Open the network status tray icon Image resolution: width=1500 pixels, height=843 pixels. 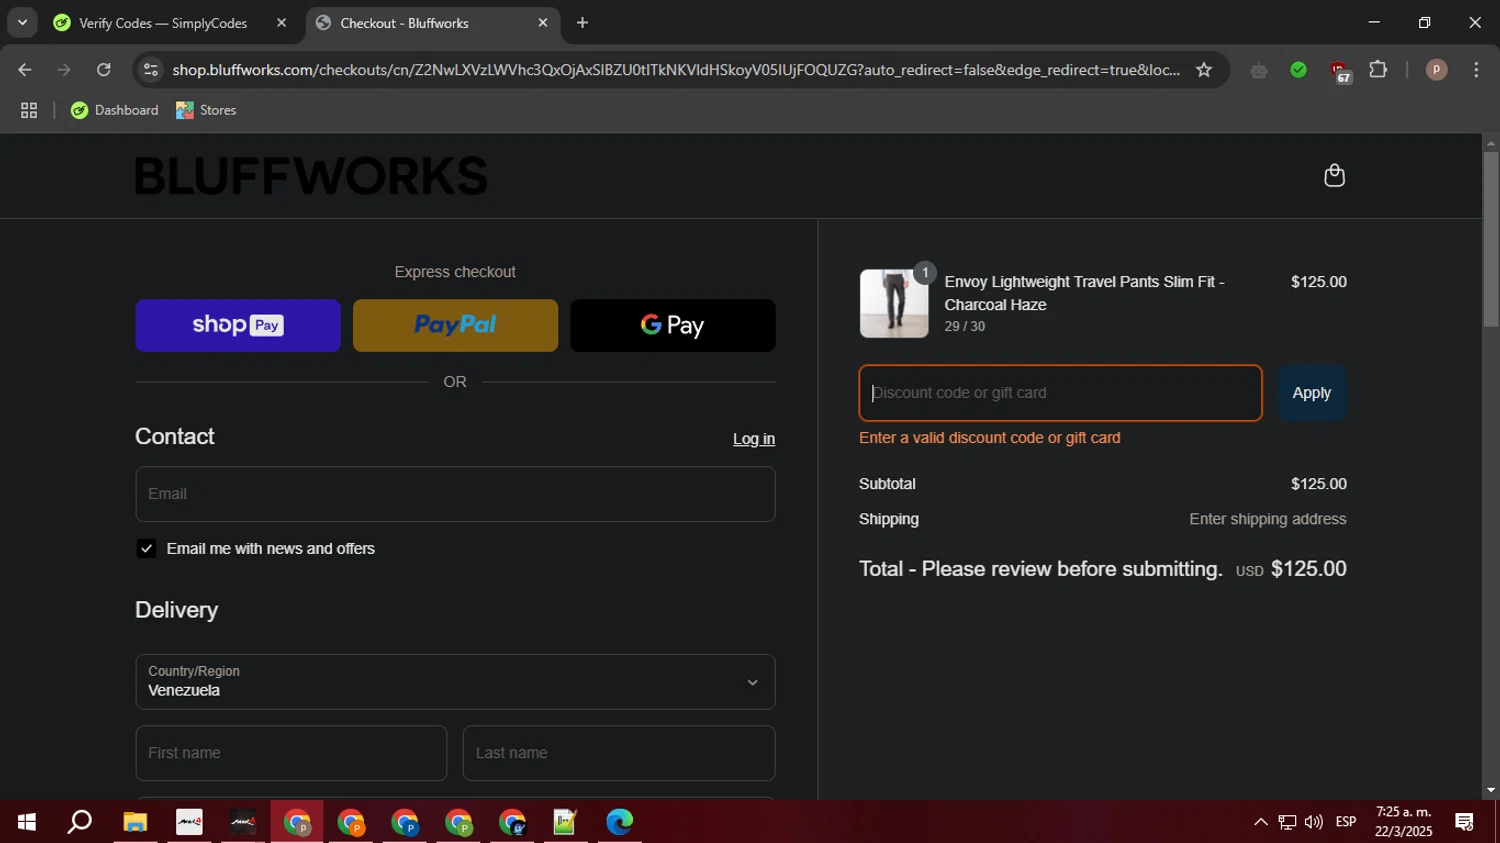pos(1287,822)
